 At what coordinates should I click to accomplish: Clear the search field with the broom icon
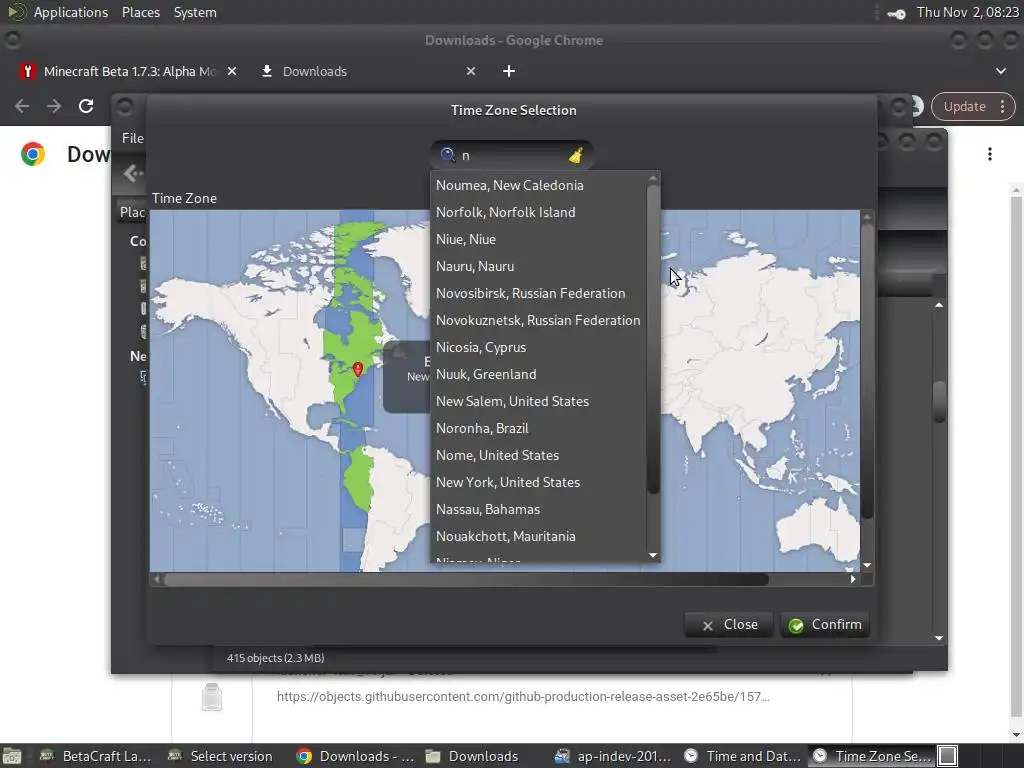576,155
